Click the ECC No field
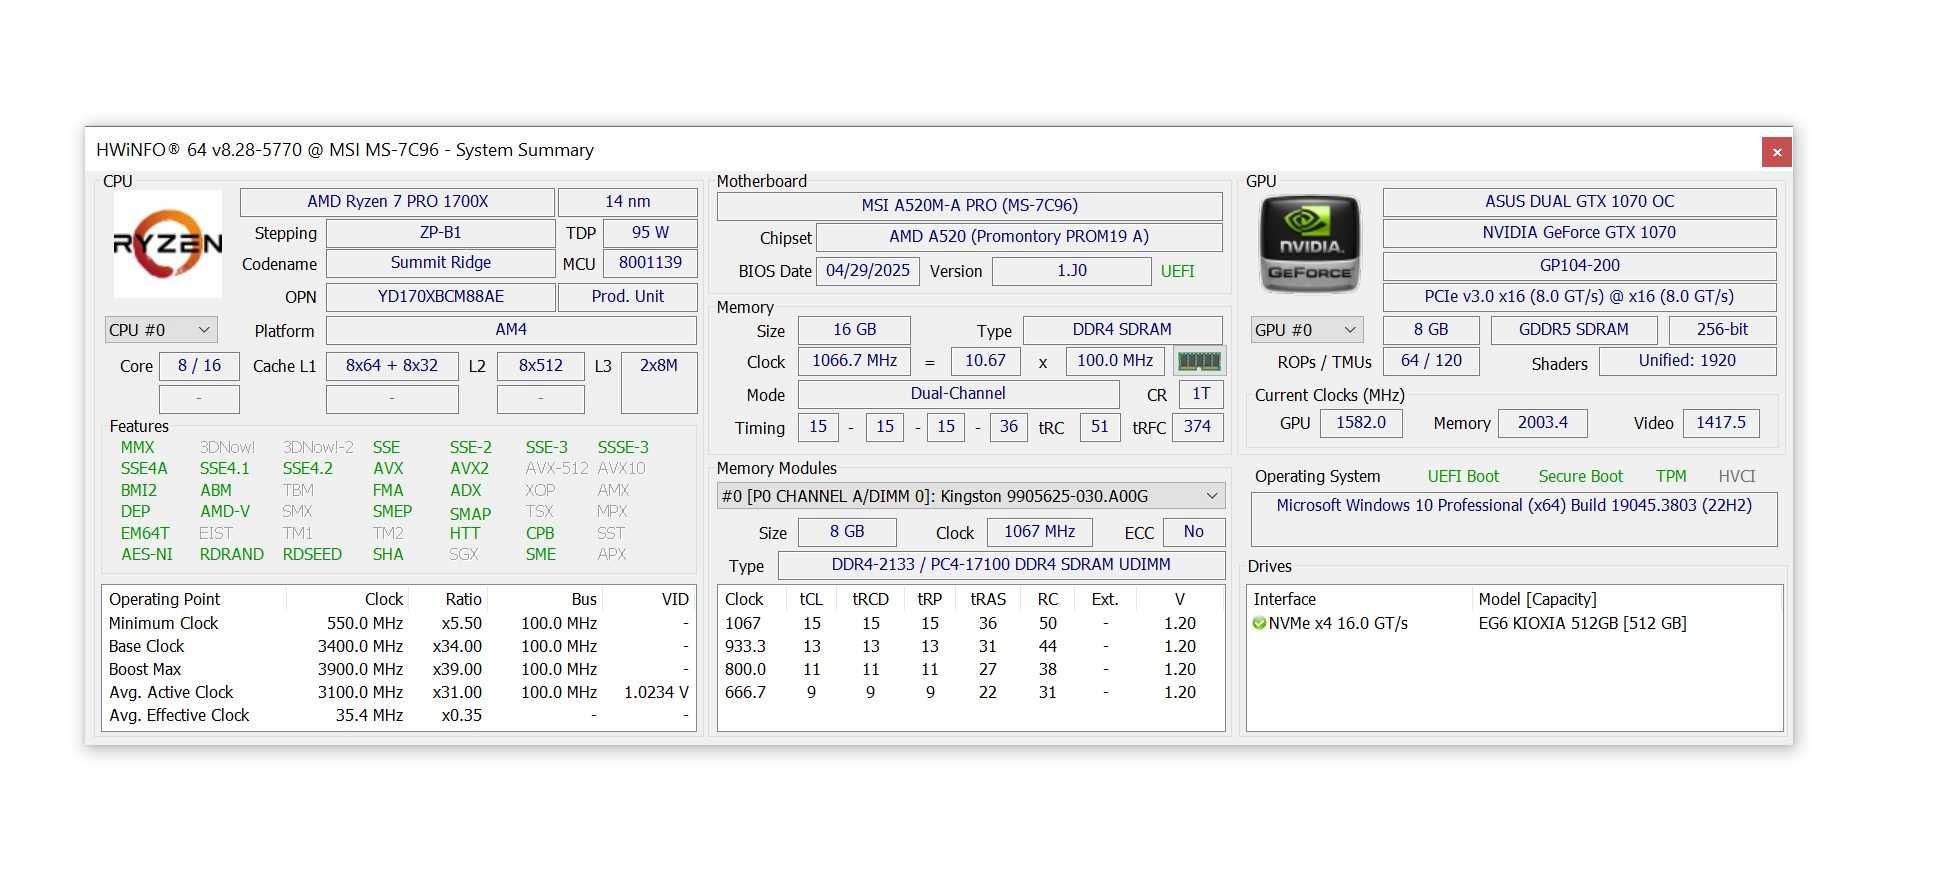The height and width of the screenshot is (881, 1945). pos(1194,532)
